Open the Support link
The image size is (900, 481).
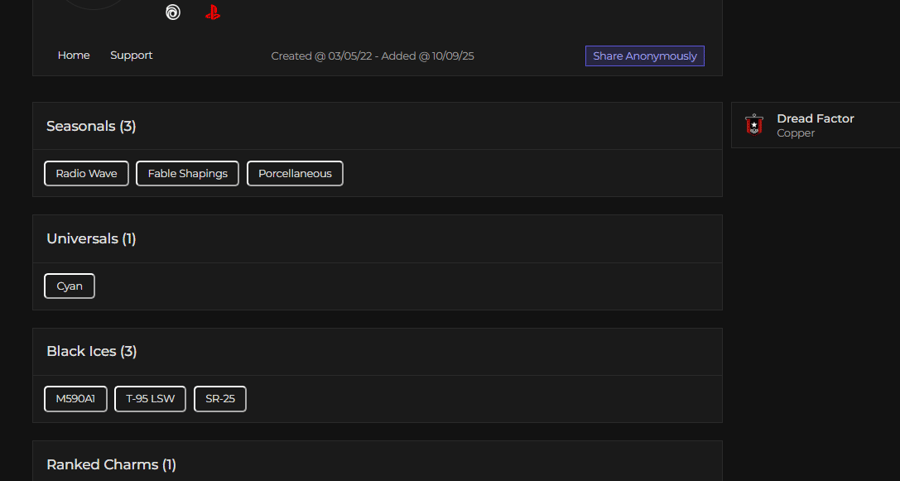click(131, 55)
